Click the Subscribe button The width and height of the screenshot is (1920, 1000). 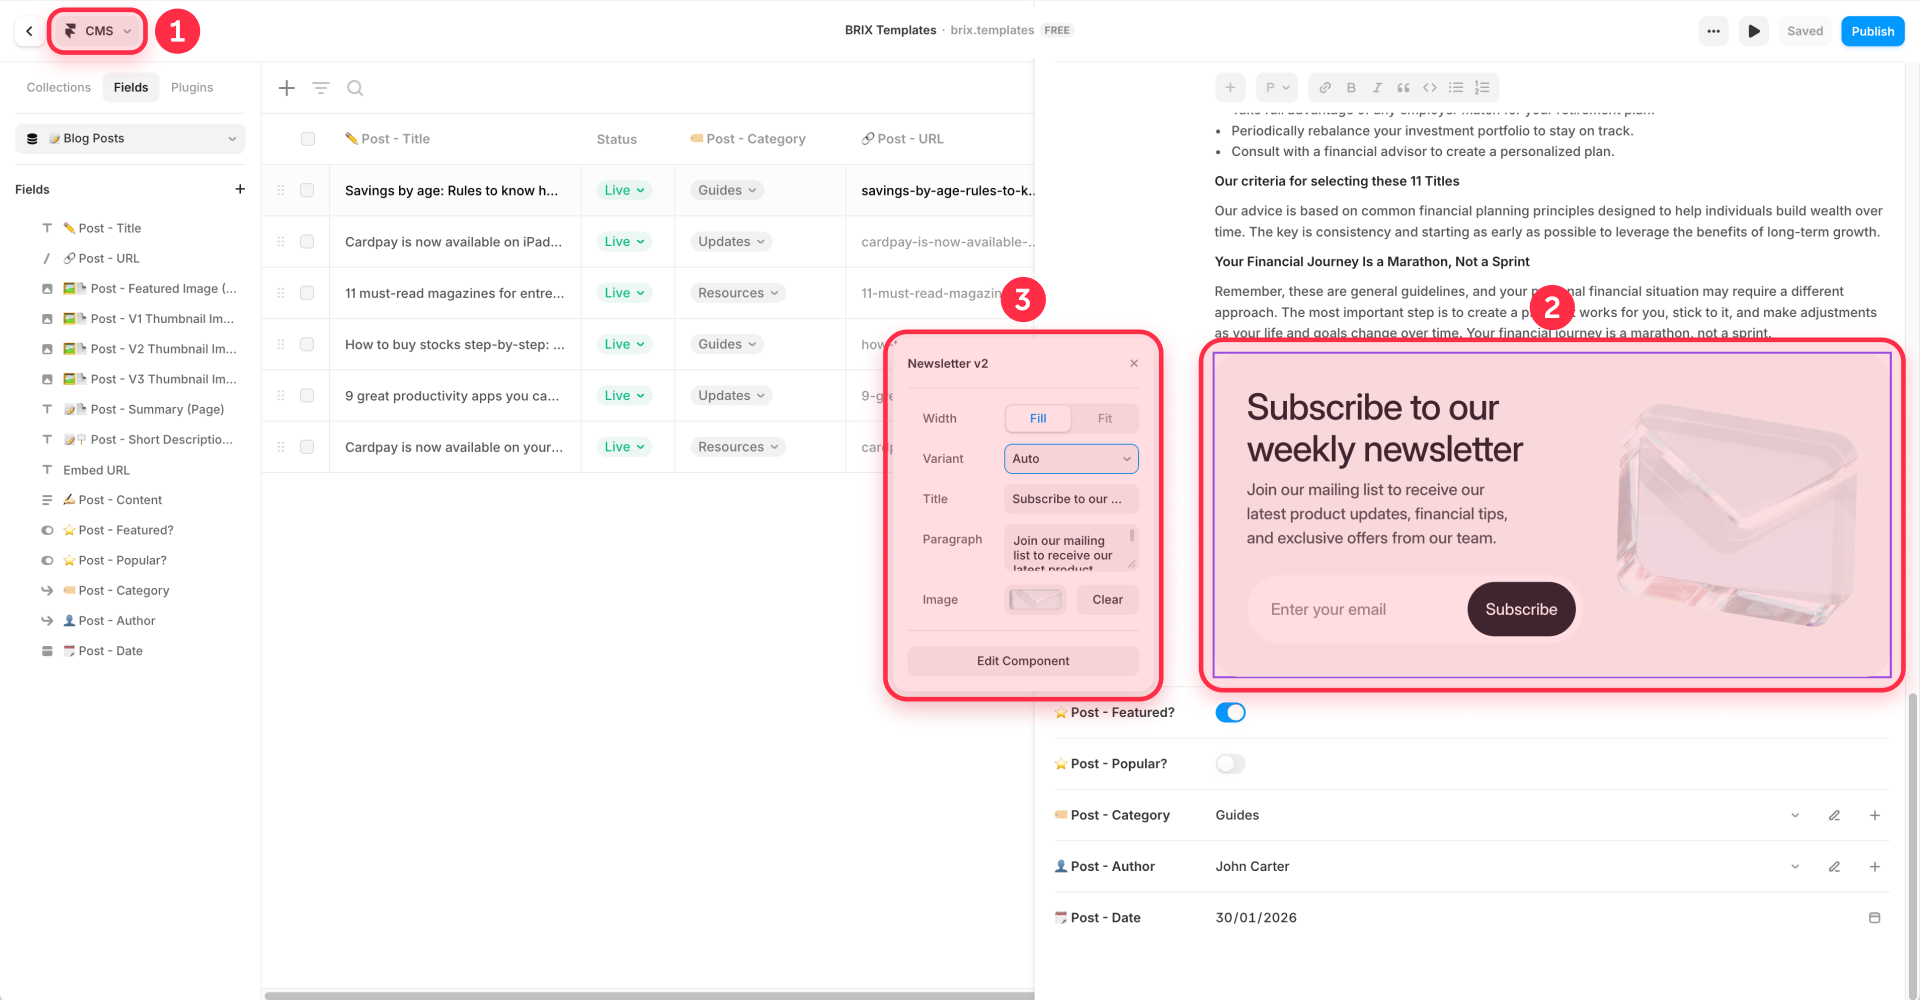[x=1521, y=609]
